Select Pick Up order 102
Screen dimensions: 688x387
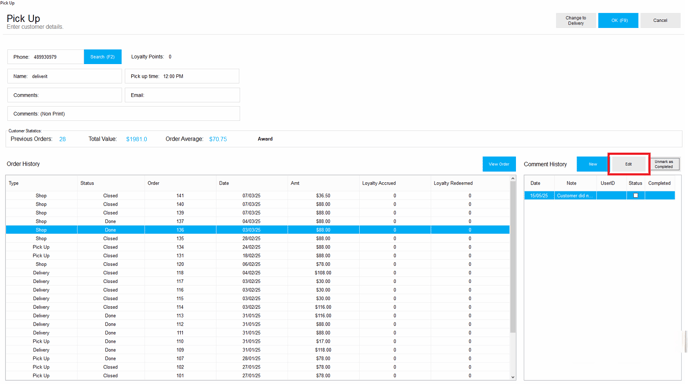coord(258,367)
